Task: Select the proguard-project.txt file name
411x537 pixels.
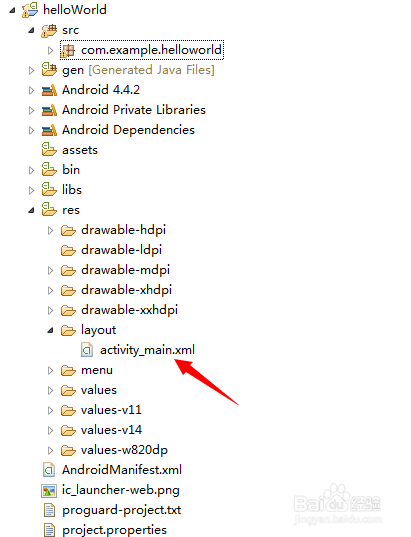Action: (122, 510)
